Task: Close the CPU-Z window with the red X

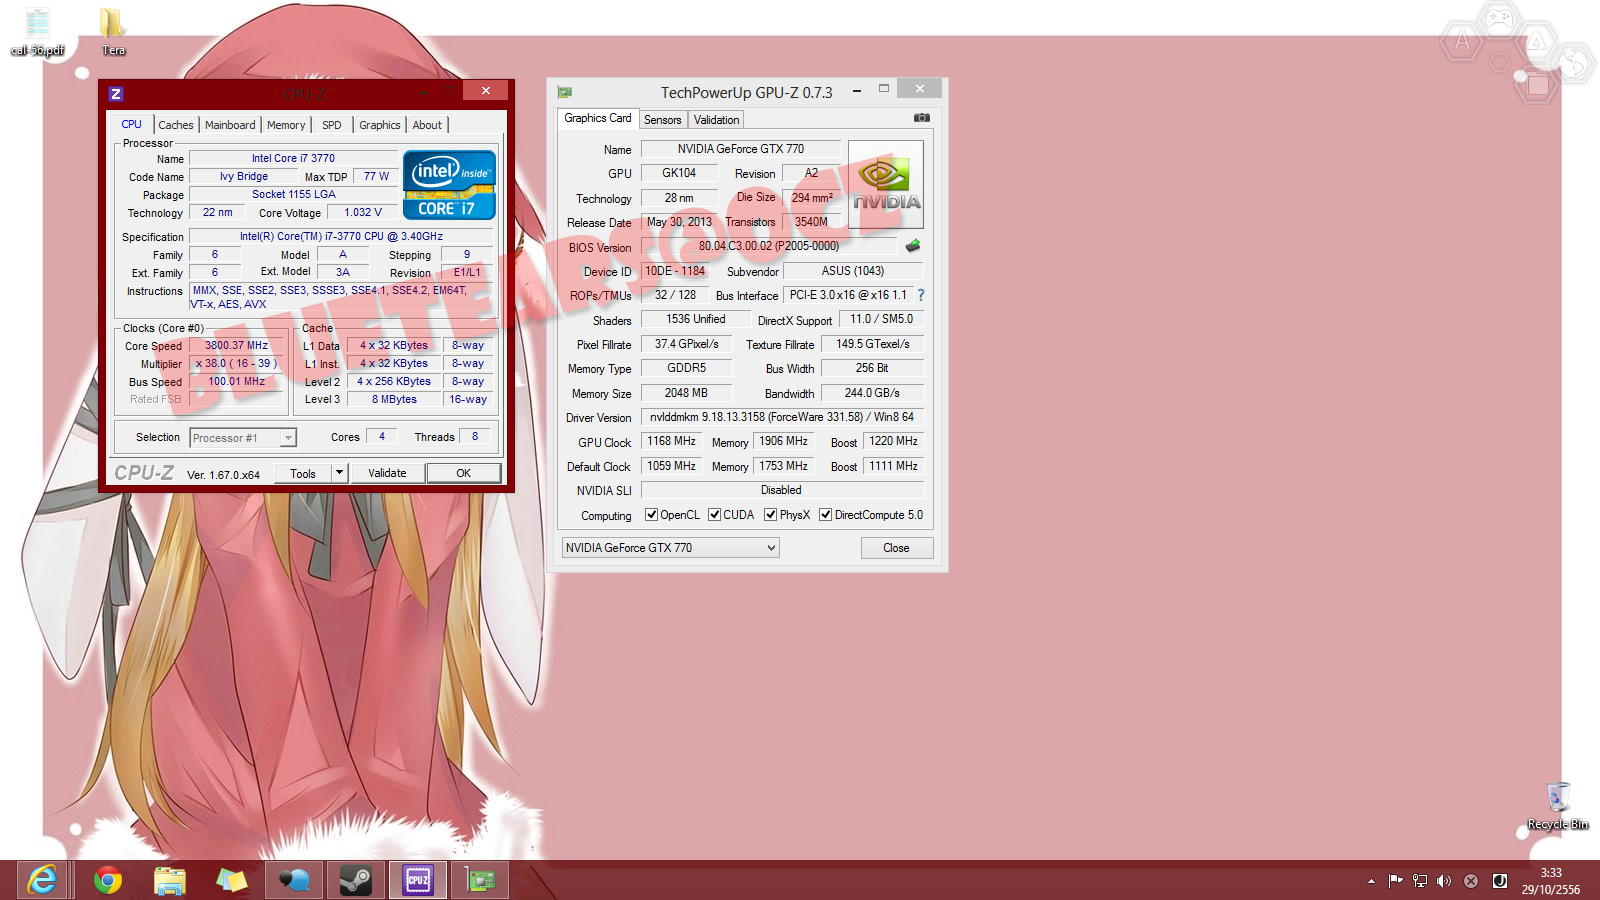Action: [x=486, y=91]
